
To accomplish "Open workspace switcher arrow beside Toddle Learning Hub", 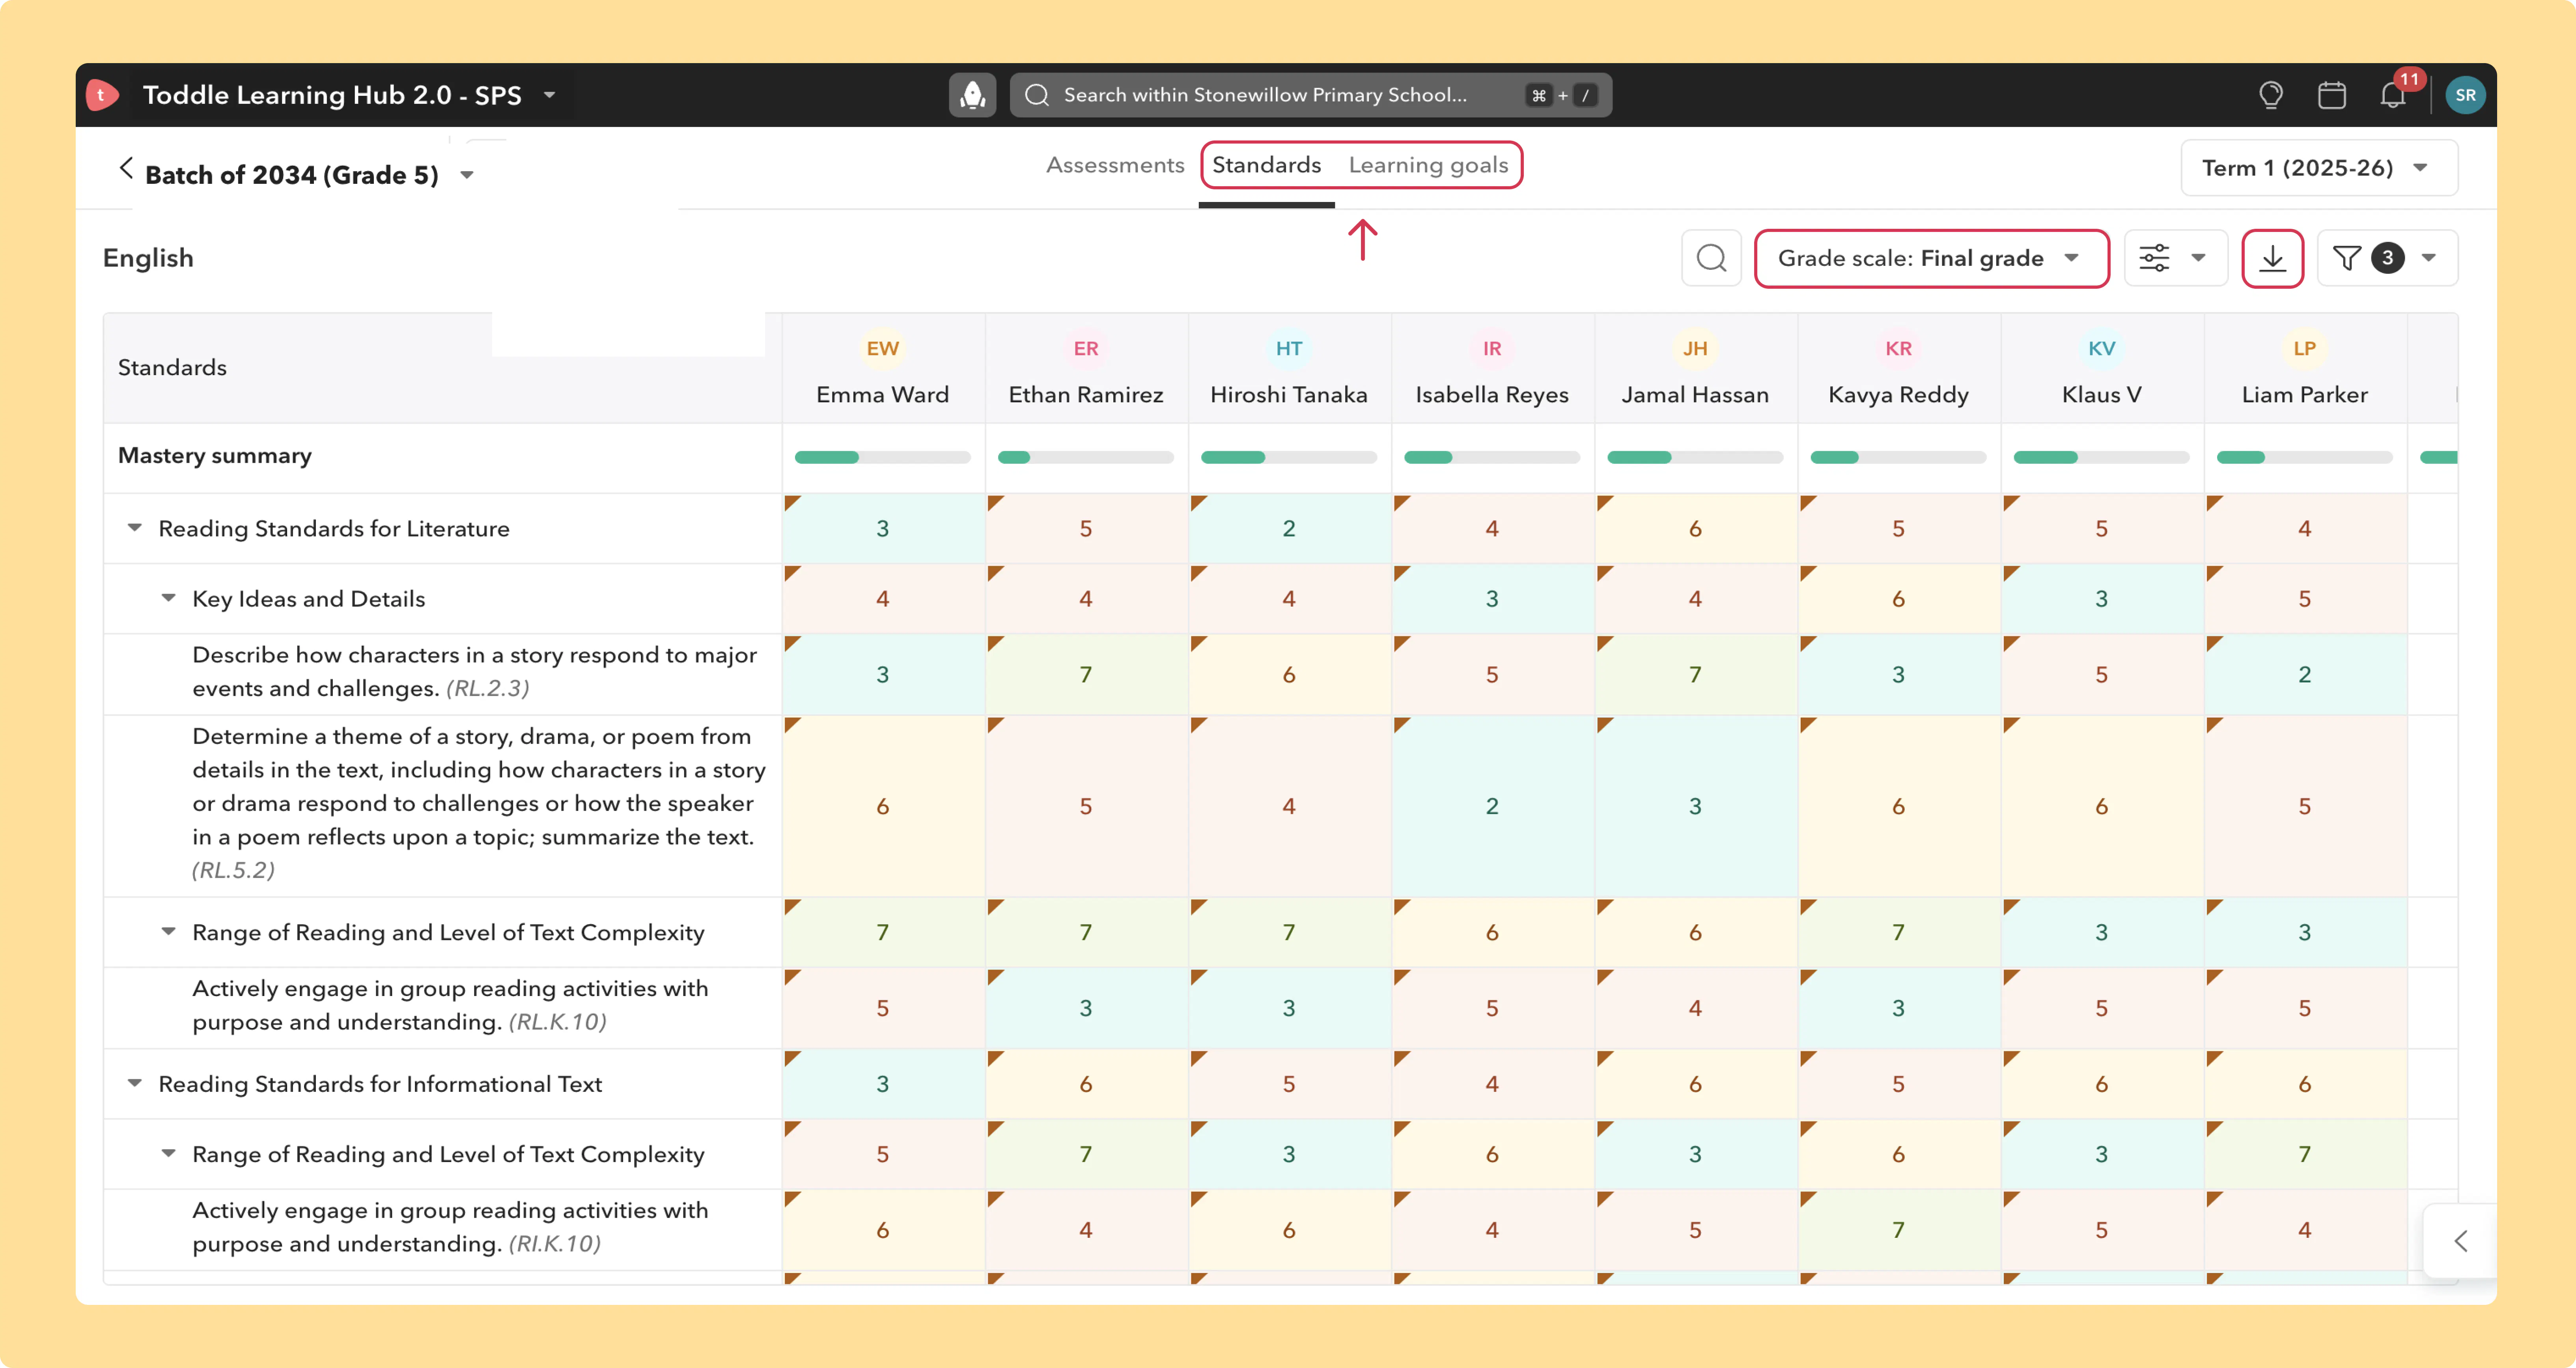I will click(x=549, y=95).
